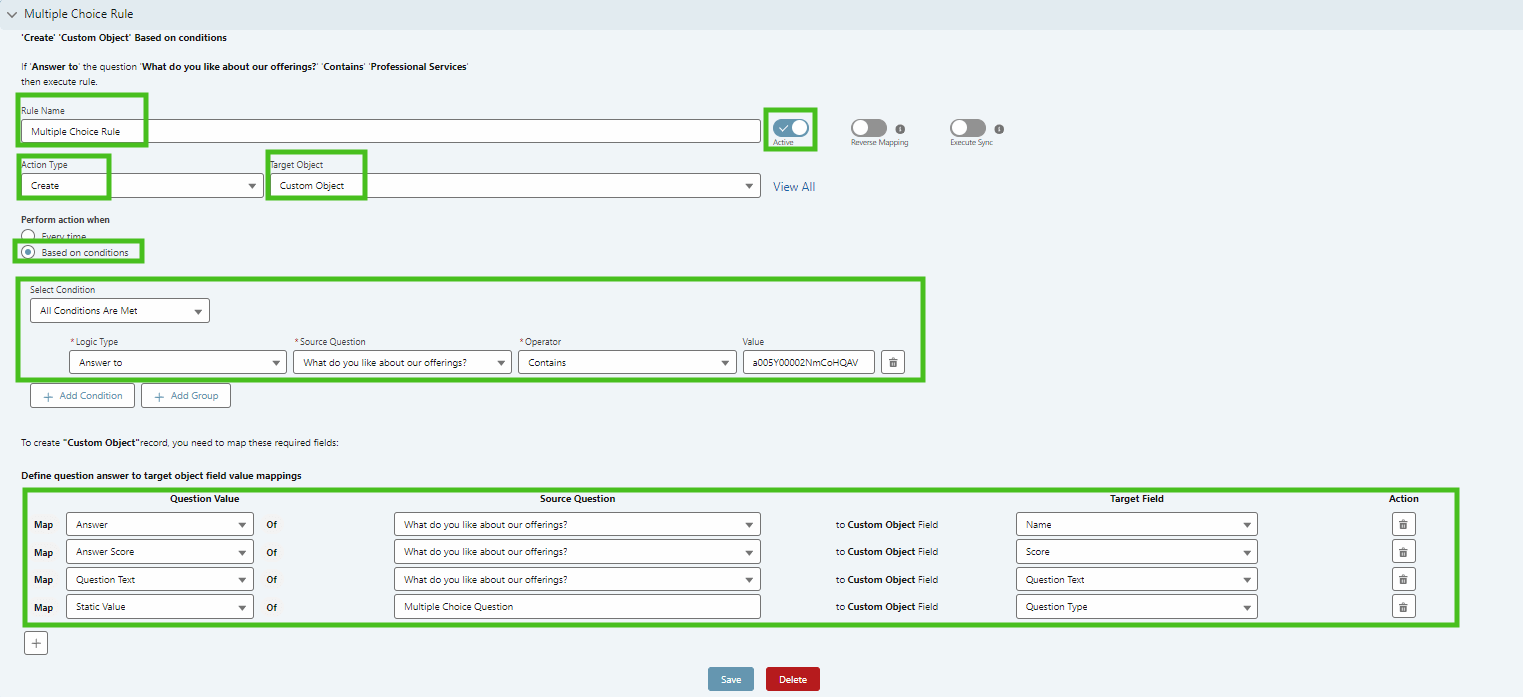
Task: Click the View All link
Action: (x=794, y=187)
